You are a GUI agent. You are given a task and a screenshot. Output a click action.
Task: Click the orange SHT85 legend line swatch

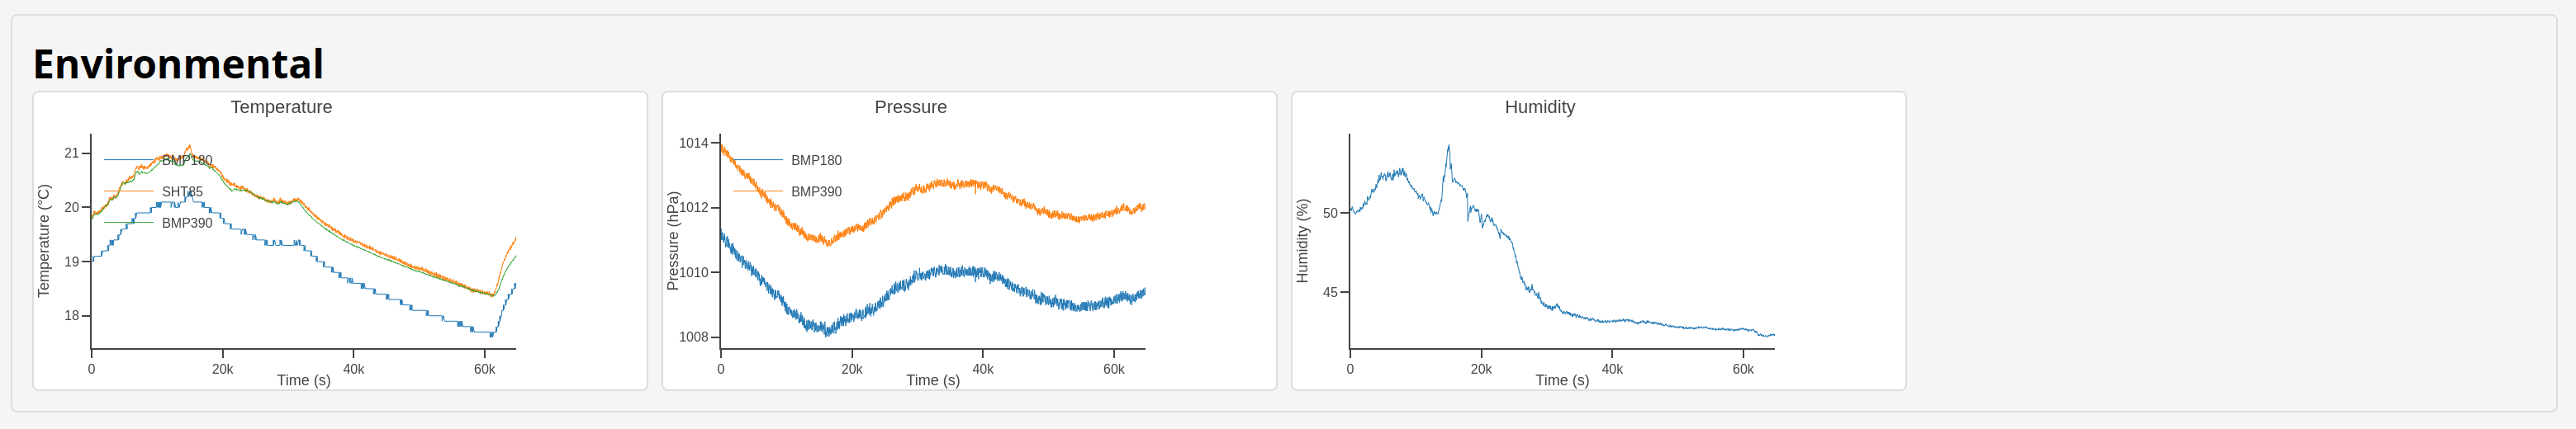[x=129, y=191]
